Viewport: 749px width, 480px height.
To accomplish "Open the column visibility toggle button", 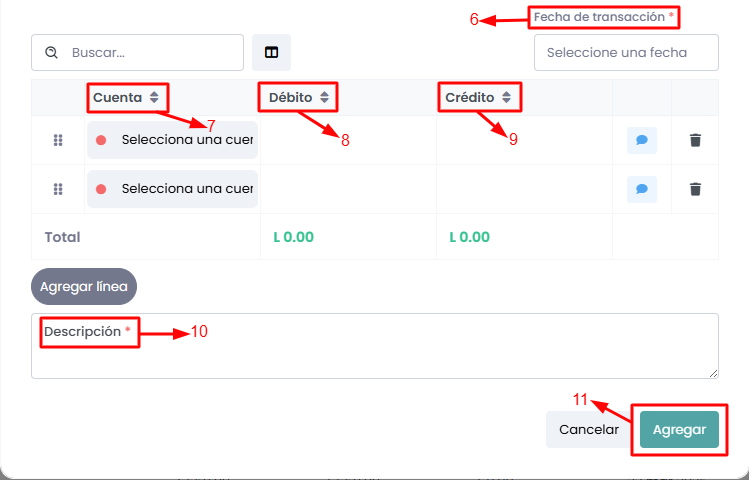I will (x=271, y=53).
